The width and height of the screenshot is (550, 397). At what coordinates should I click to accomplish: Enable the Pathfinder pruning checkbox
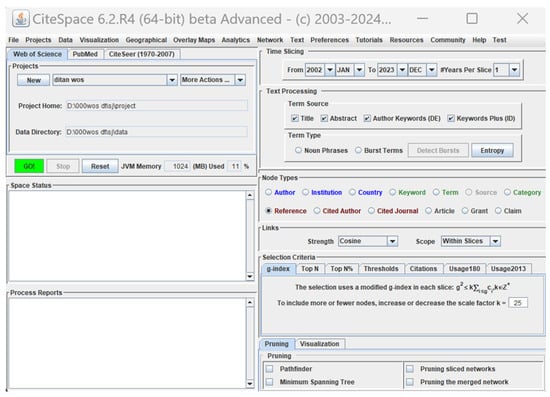tap(269, 369)
